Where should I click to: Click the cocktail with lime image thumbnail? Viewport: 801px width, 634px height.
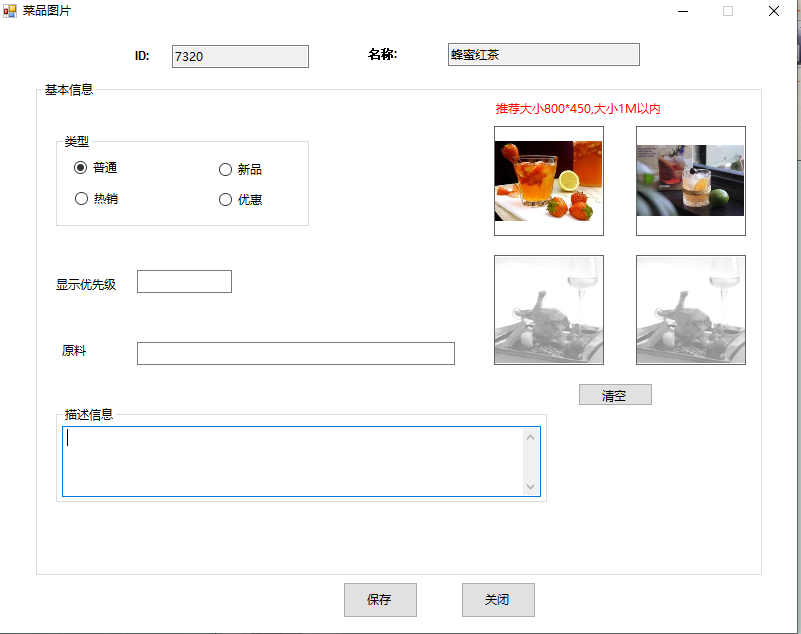coord(691,181)
